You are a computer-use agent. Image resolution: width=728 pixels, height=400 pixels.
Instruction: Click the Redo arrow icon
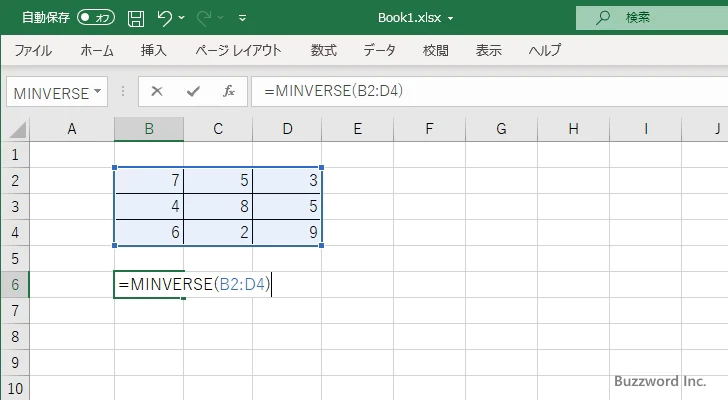tap(204, 18)
